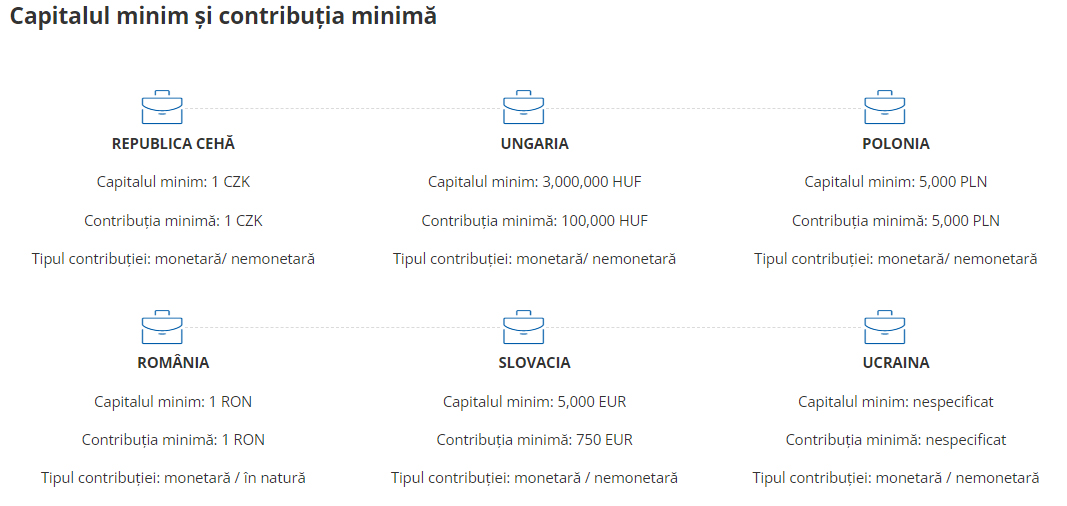The image size is (1067, 506).
Task: Click the briefcase icon above Slovacia
Action: click(x=523, y=327)
